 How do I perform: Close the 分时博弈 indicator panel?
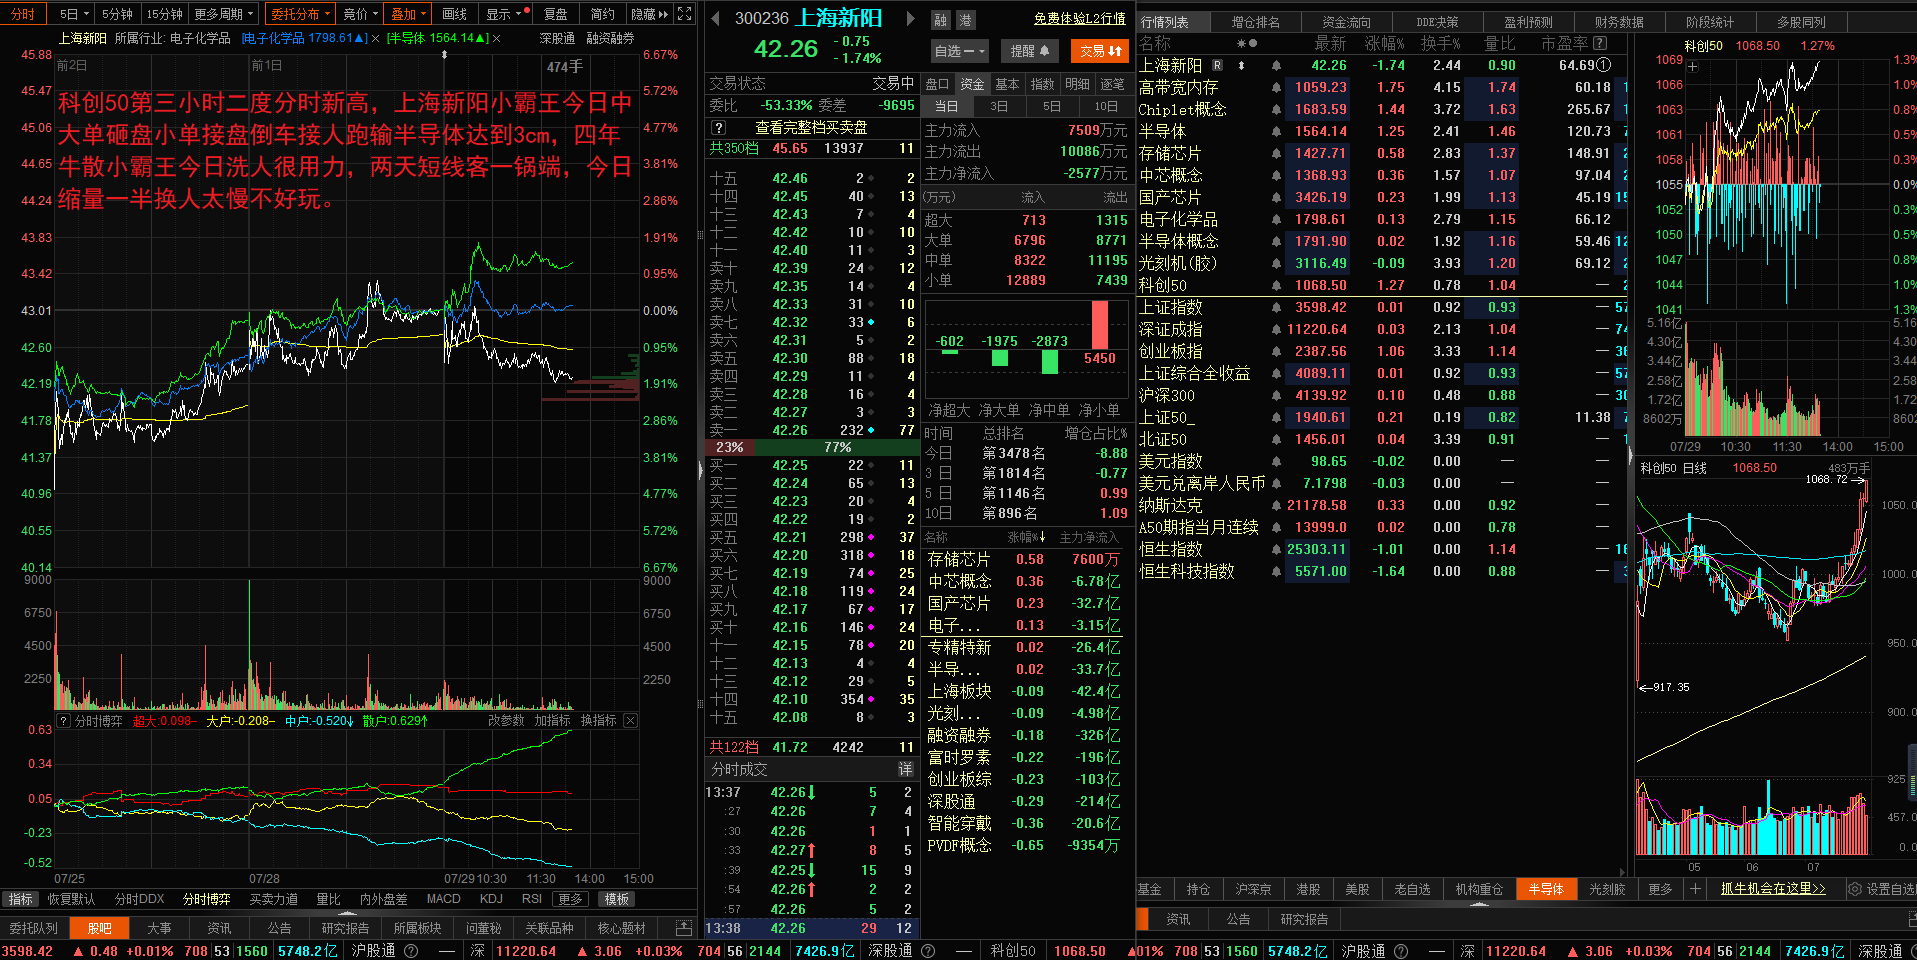tap(630, 720)
